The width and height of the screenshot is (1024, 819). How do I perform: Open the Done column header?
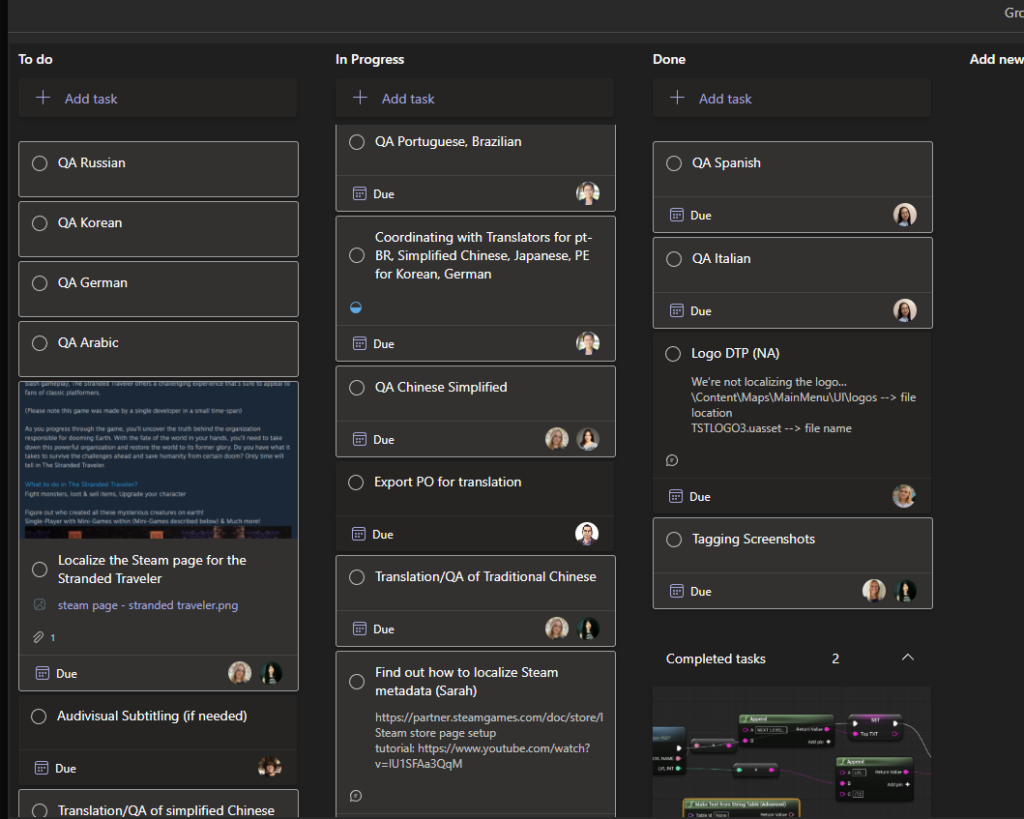[x=668, y=59]
